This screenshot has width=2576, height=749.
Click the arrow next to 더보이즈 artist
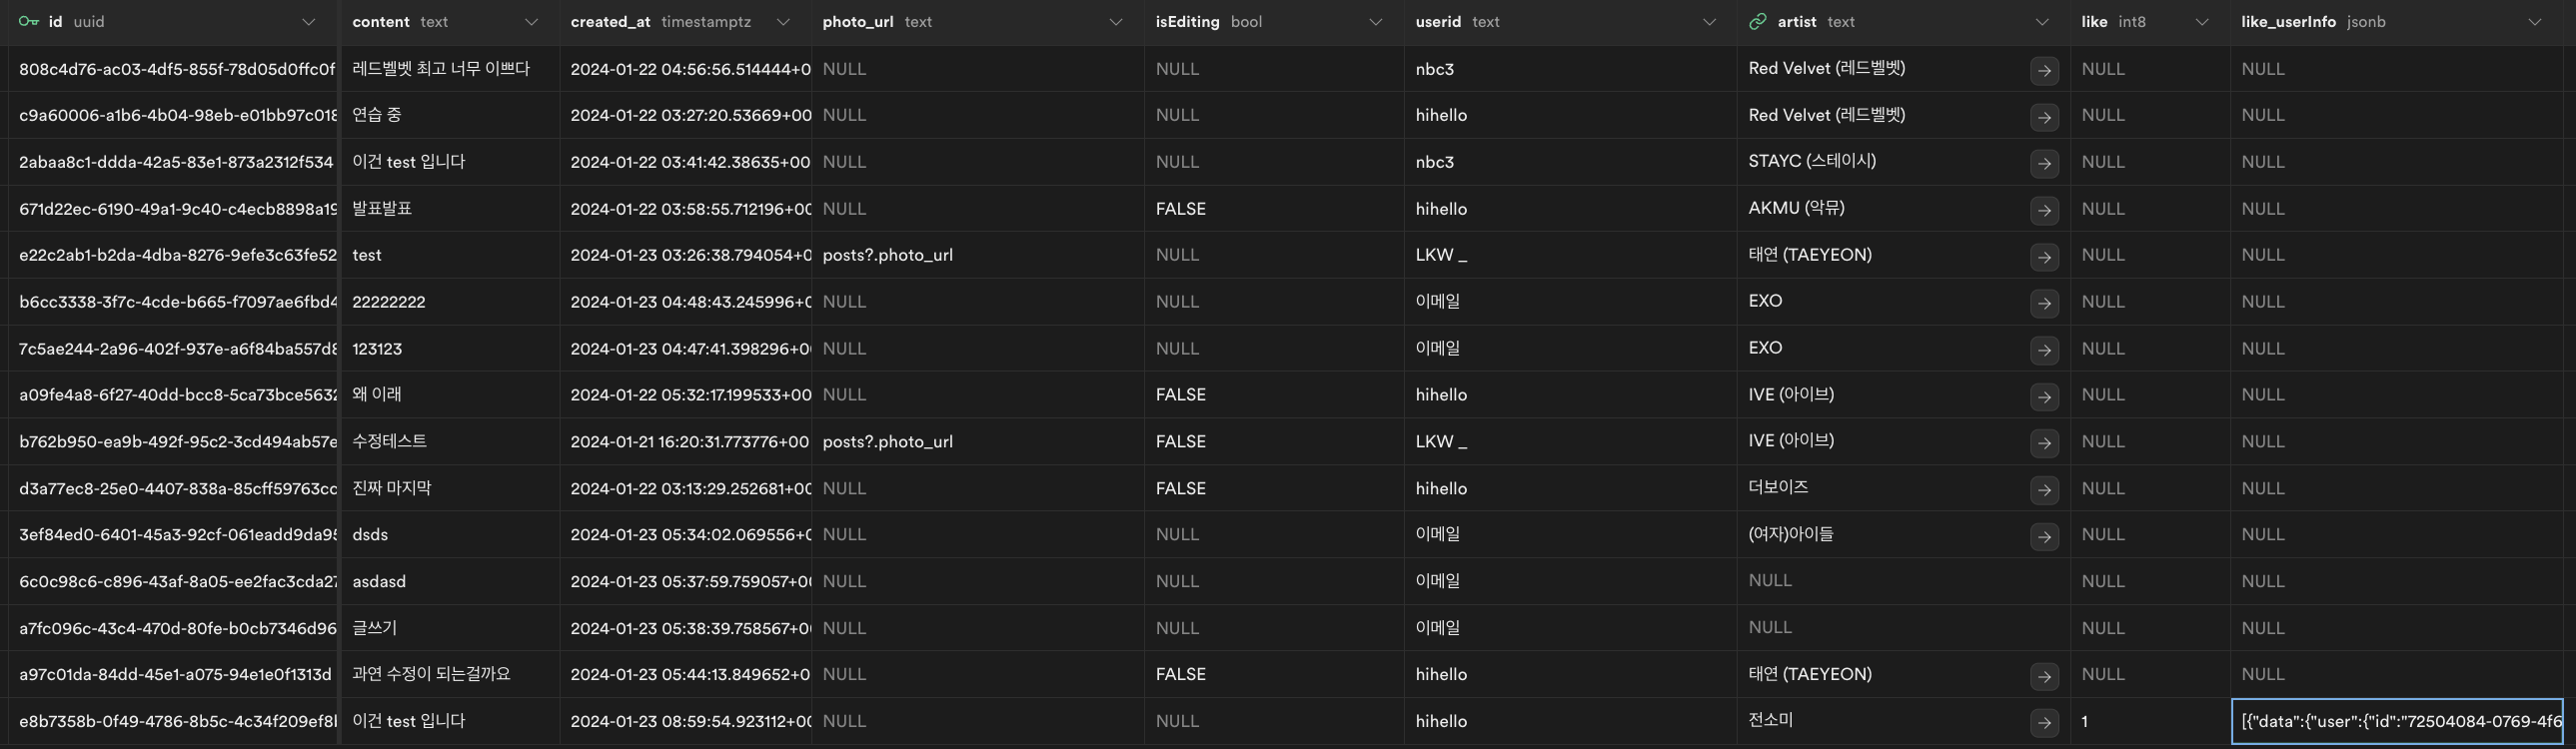pos(2043,490)
